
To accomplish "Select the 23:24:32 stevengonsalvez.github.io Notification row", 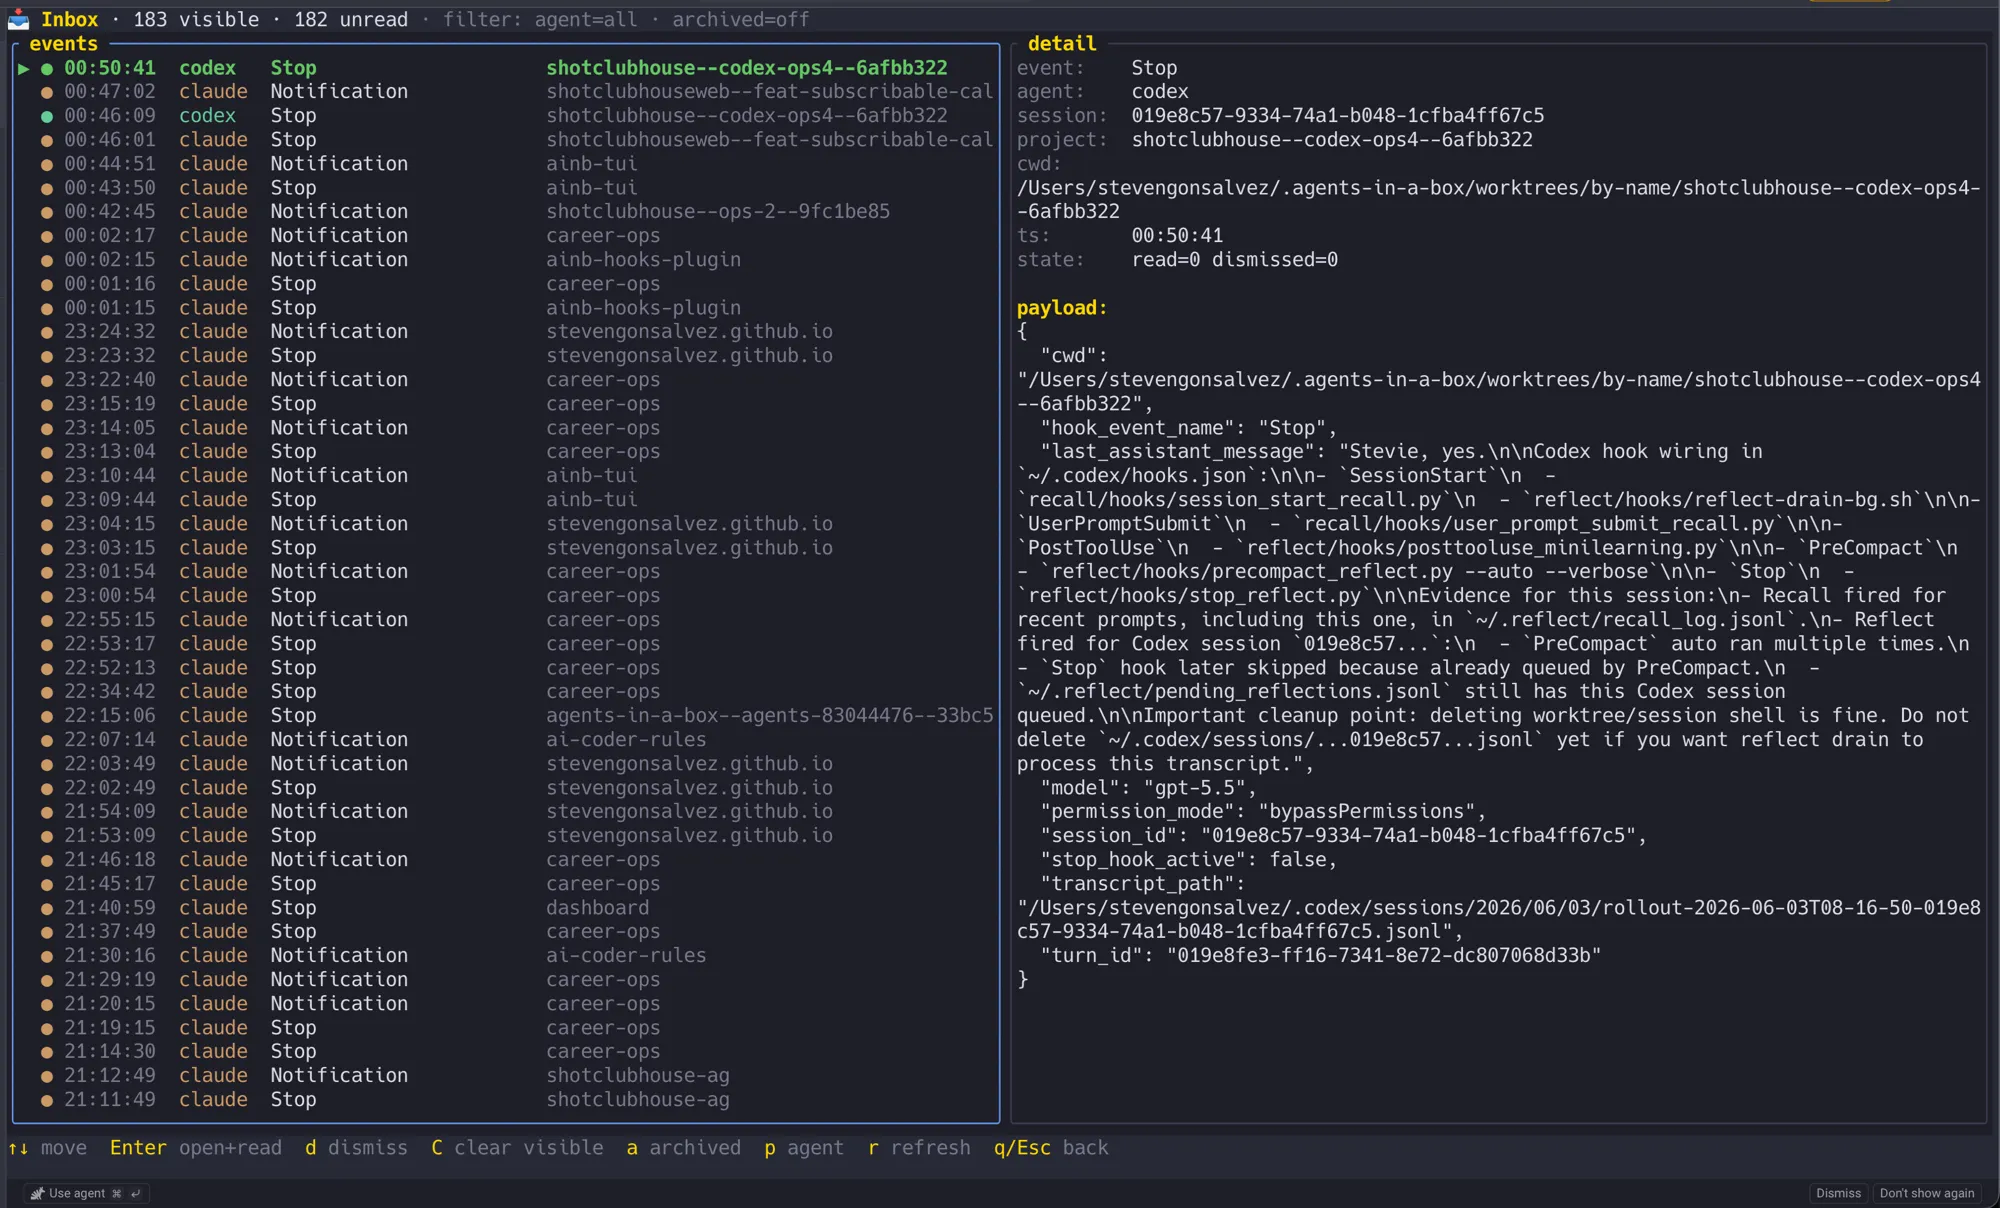I will pos(506,332).
